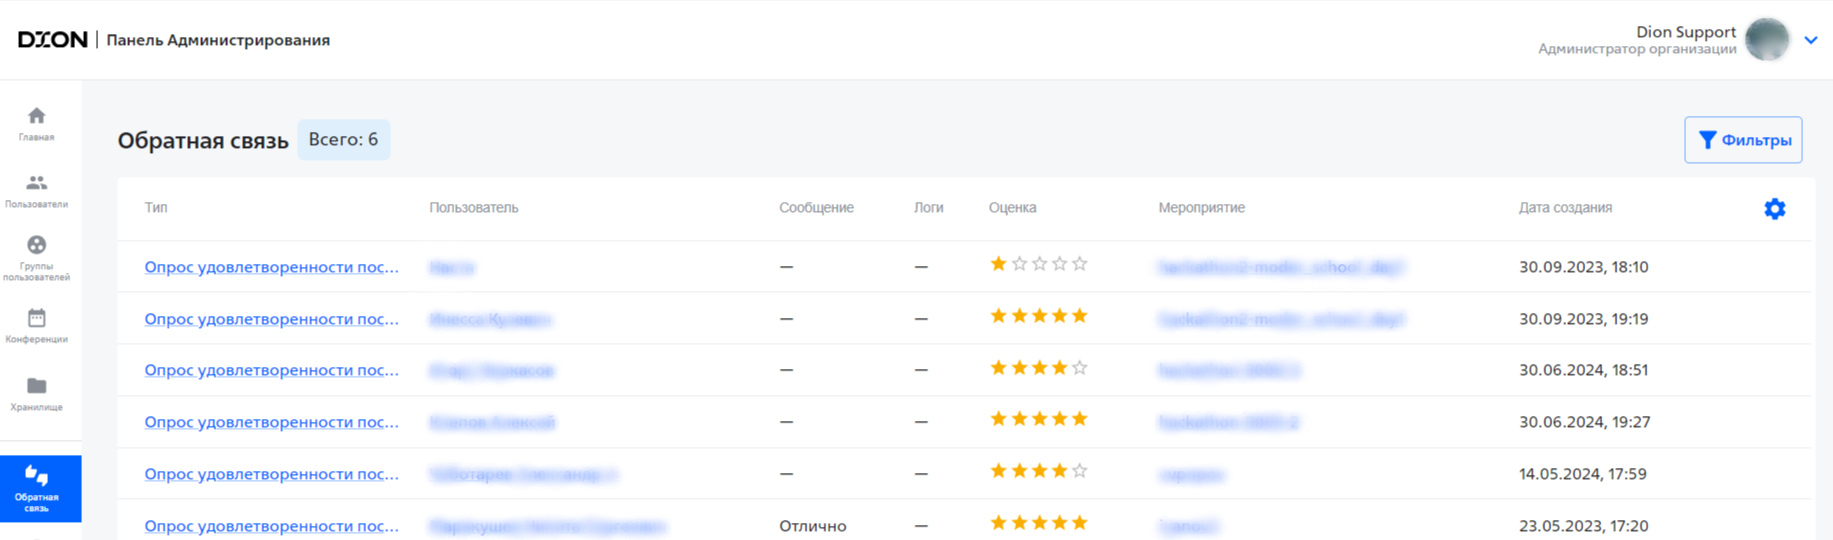1833x540 pixels.
Task: Click four-star rating in 14.05.2024, 17:59 row
Action: click(x=1039, y=471)
